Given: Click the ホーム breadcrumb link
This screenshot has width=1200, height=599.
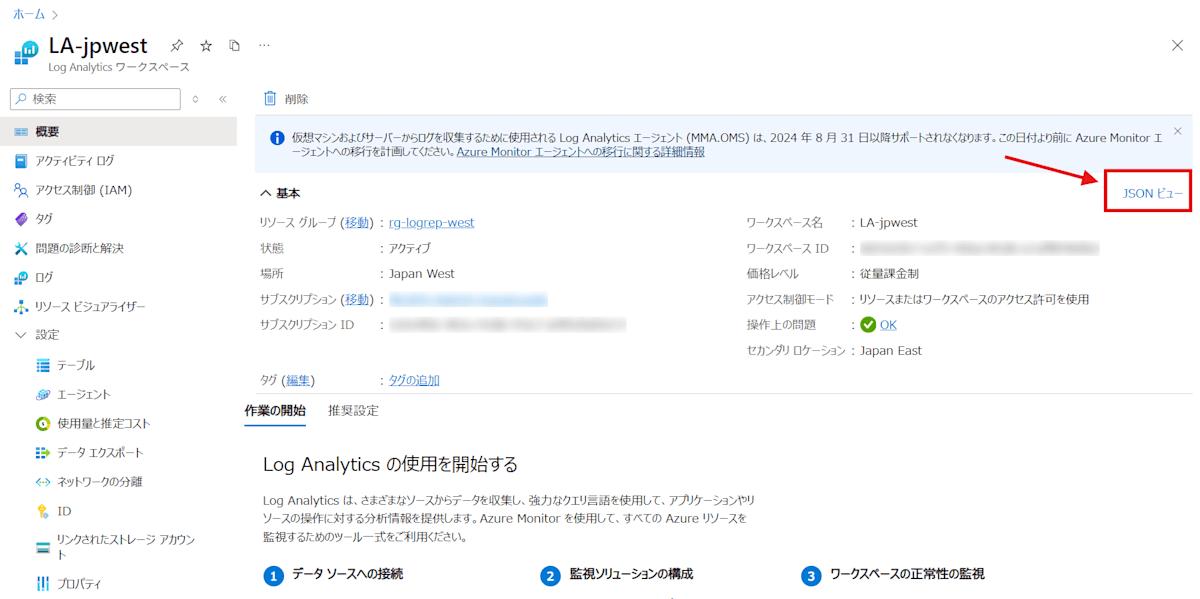Looking at the screenshot, I should [28, 14].
